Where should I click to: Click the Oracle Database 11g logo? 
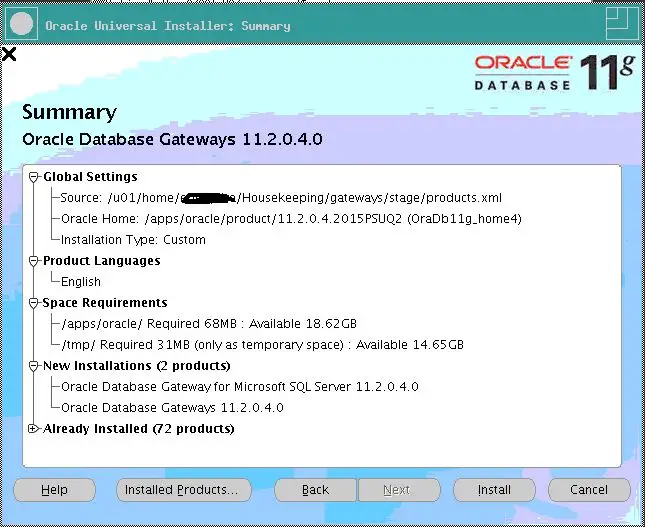tap(555, 72)
